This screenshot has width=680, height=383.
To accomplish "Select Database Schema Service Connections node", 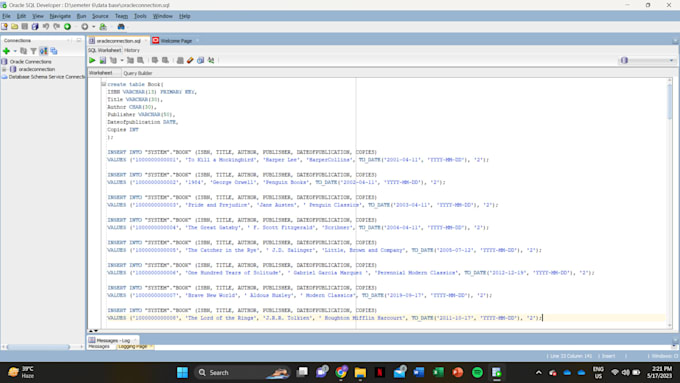I will click(47, 77).
